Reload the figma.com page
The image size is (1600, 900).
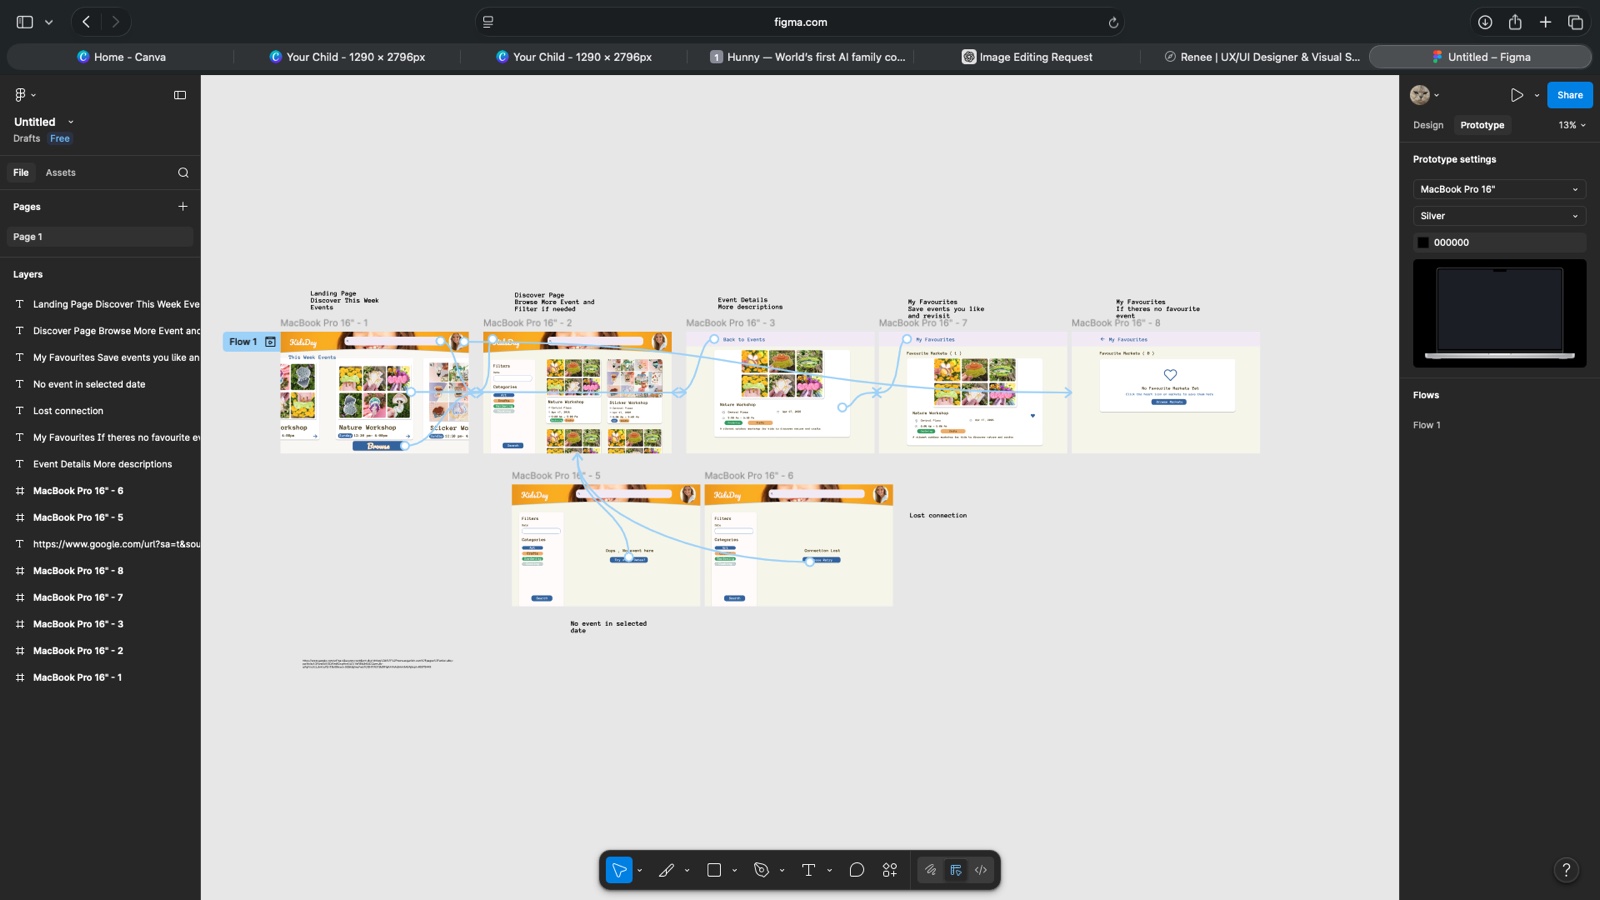coord(1113,22)
